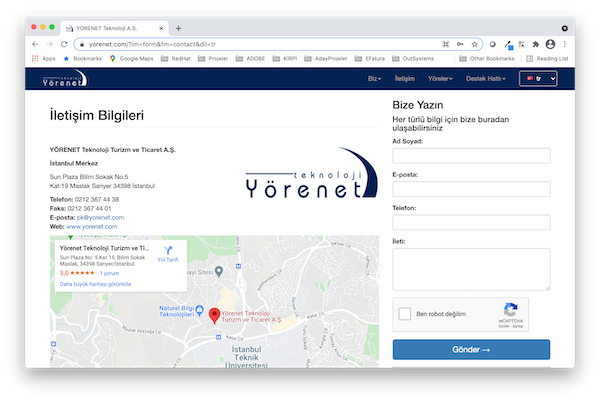Open Other Bookmarks folder
The height and width of the screenshot is (401, 600).
point(487,59)
